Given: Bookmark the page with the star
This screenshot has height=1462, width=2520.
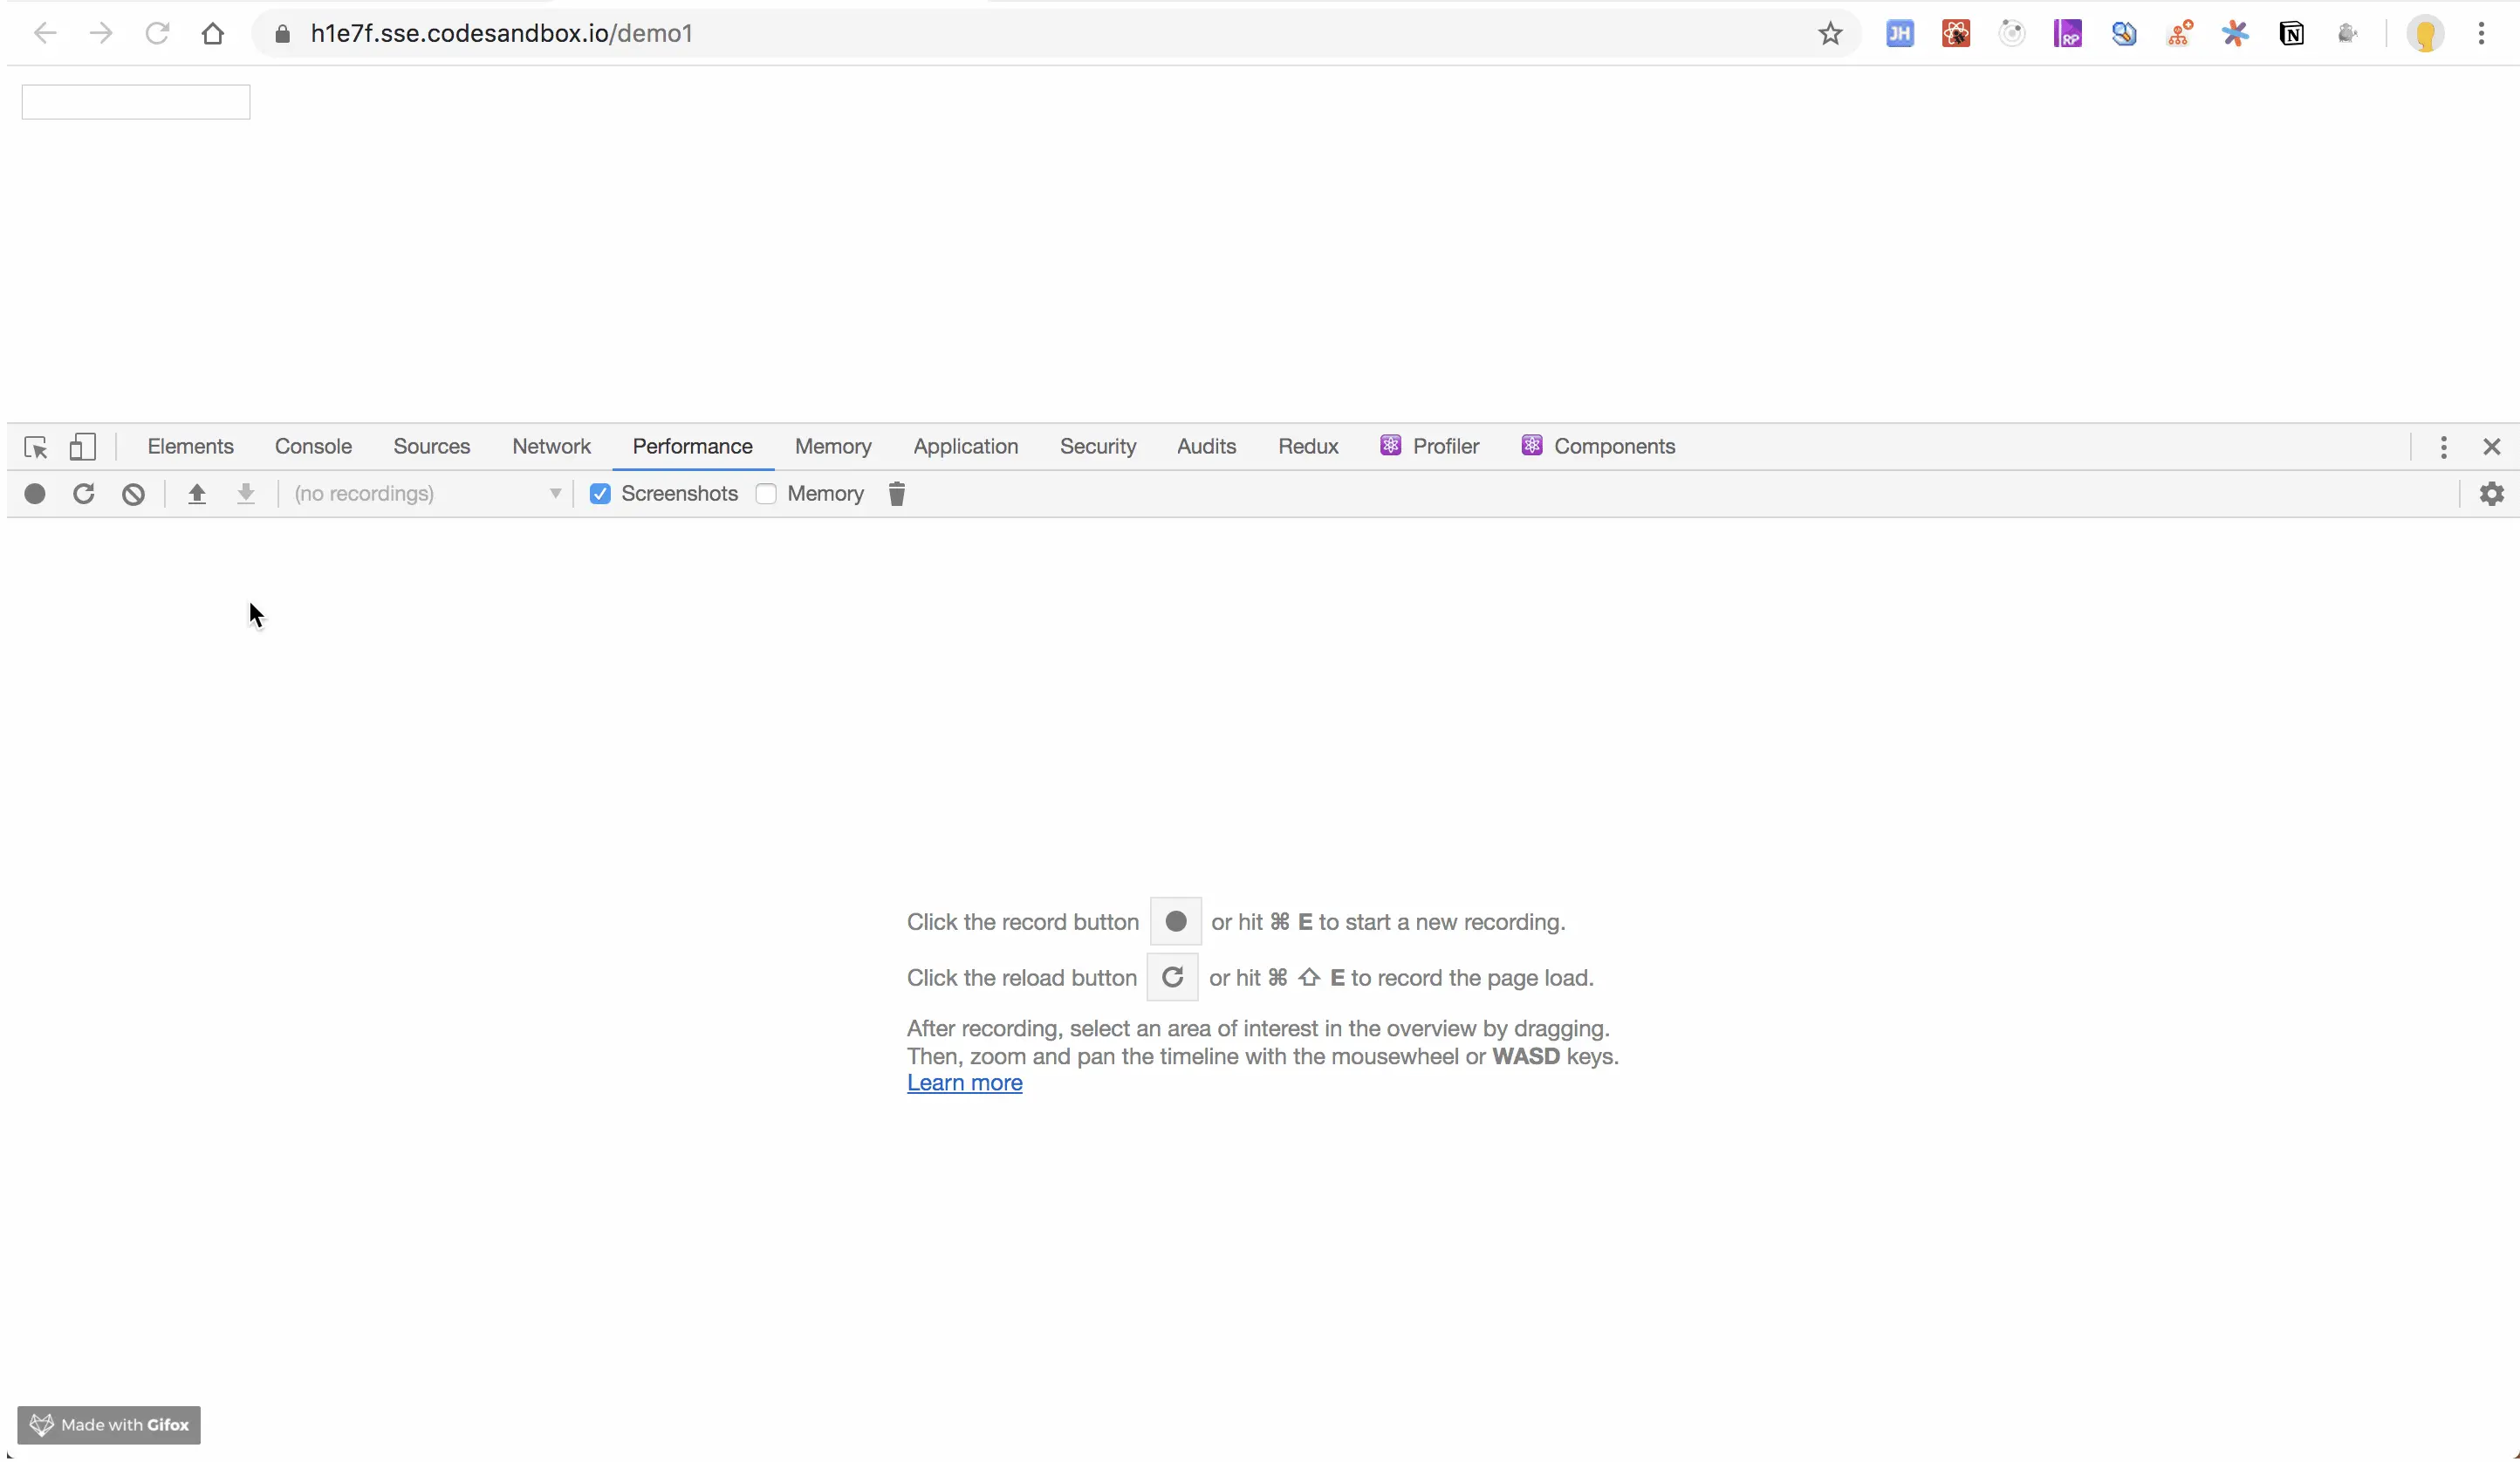Looking at the screenshot, I should pos(1830,33).
